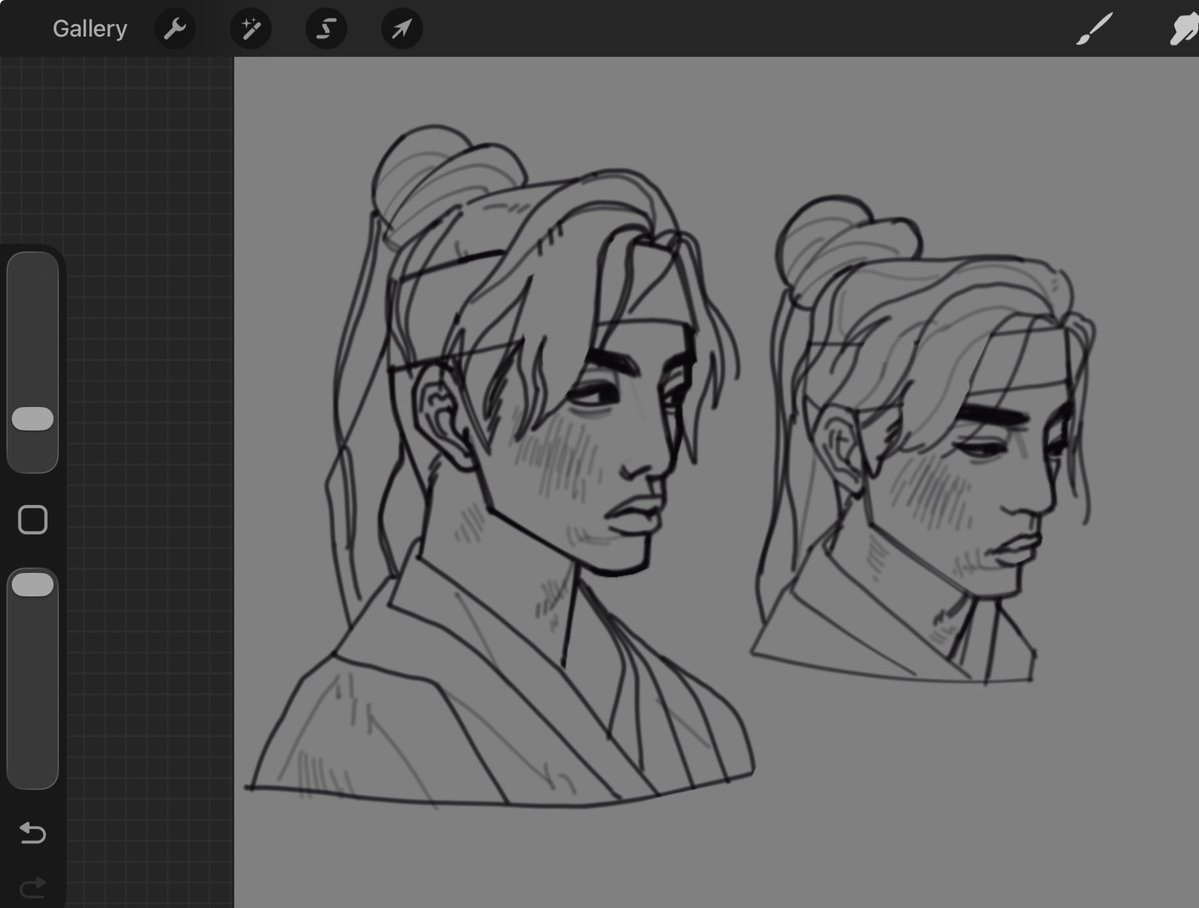Select the Brush tool
Screen dimensions: 1199x908
(1094, 29)
